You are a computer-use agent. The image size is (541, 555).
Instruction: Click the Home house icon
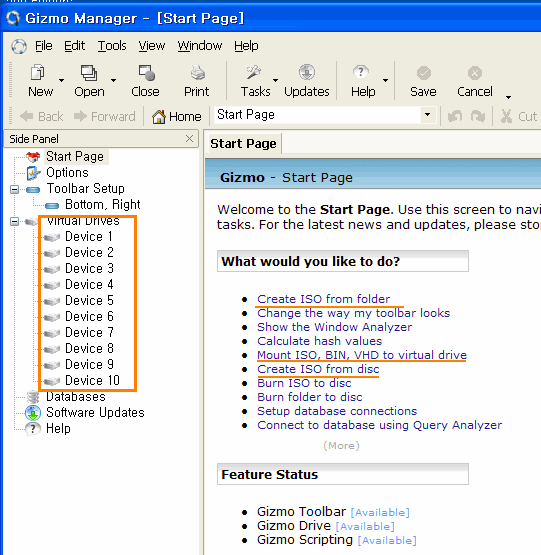coord(159,116)
